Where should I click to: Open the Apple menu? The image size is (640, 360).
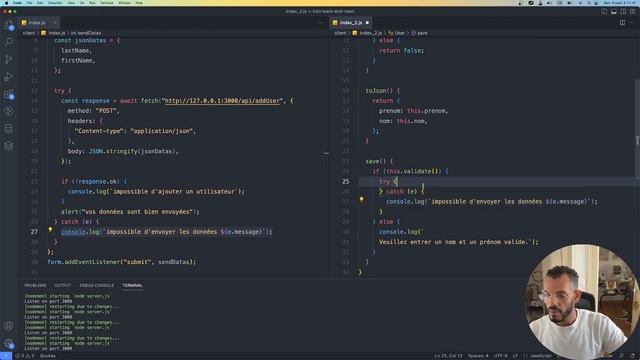pyautogui.click(x=6, y=3)
